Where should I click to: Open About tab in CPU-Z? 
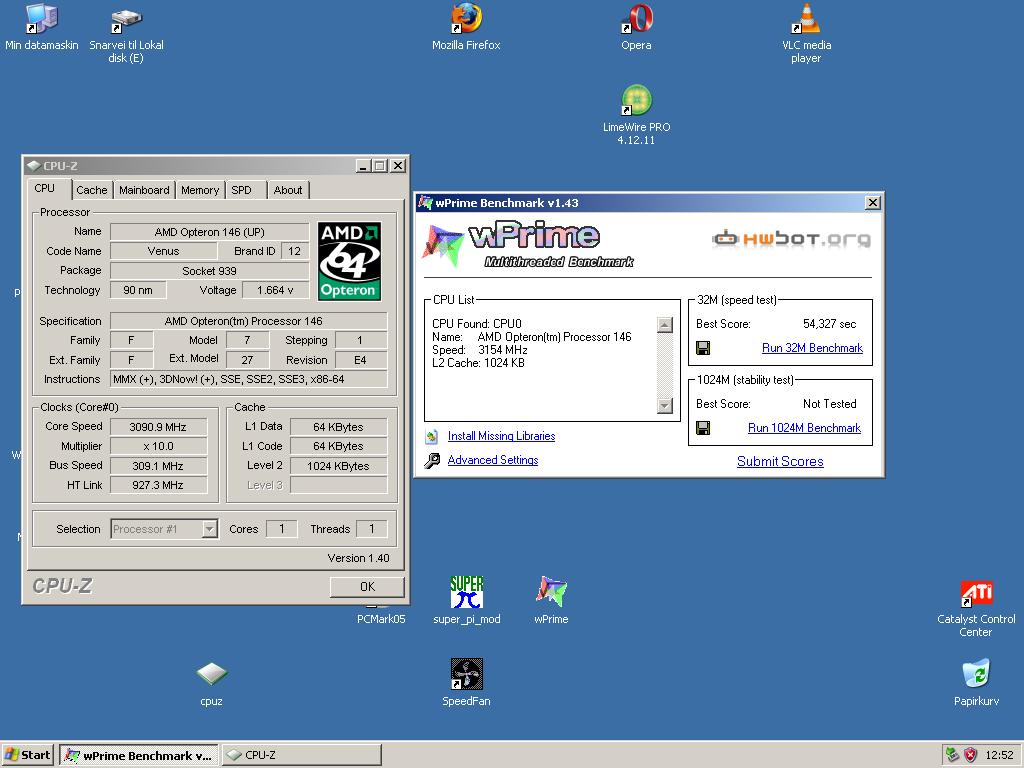(x=288, y=190)
